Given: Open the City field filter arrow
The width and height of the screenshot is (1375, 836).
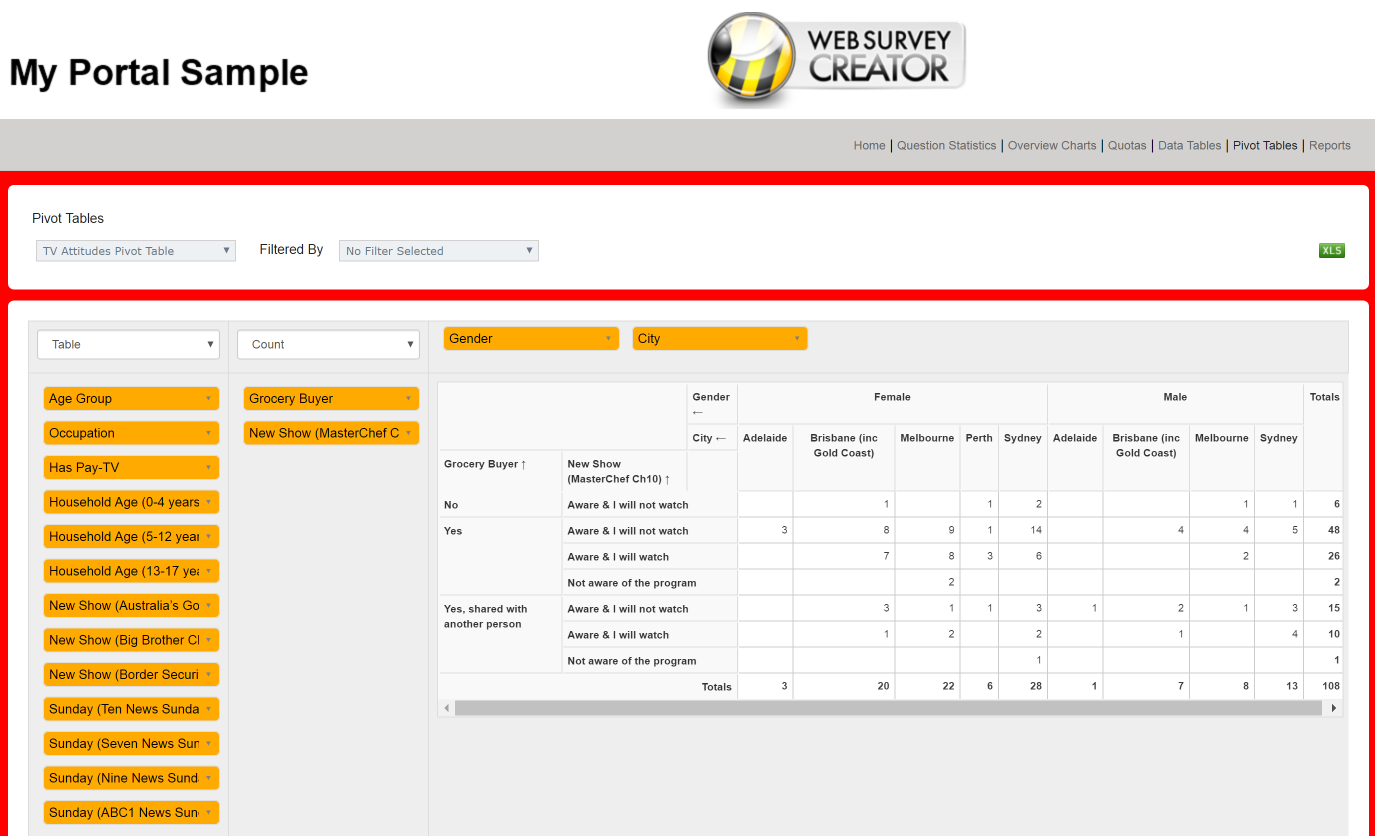Looking at the screenshot, I should tap(797, 339).
